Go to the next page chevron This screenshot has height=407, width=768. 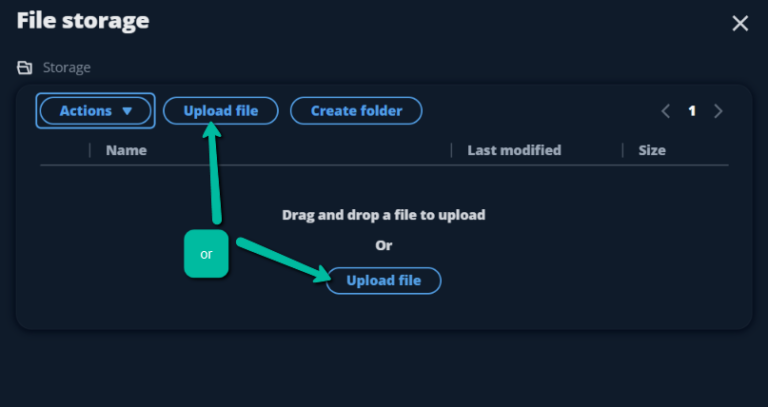coord(718,111)
